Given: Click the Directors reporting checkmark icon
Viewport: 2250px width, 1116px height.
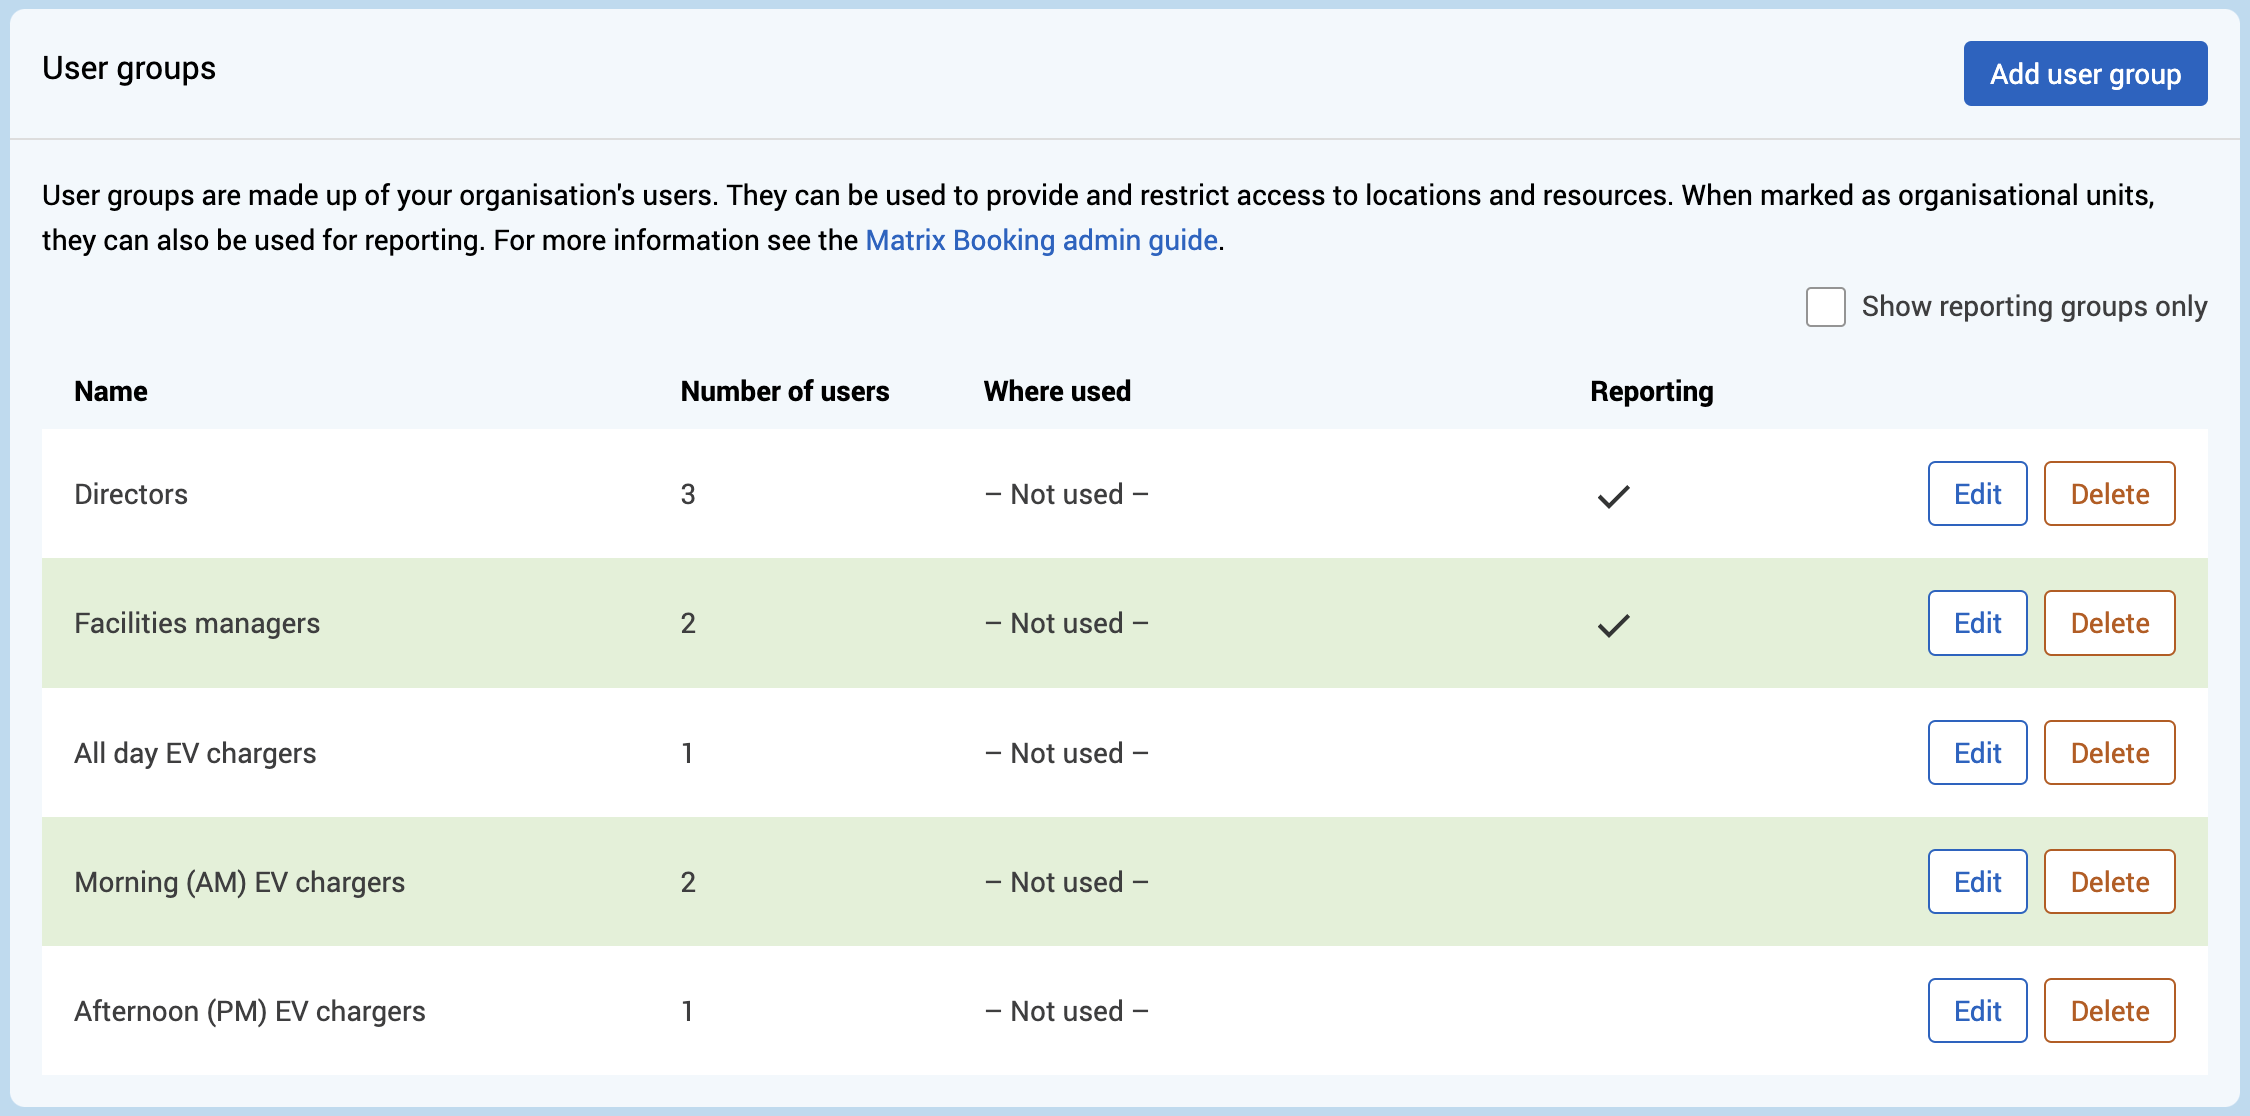Looking at the screenshot, I should pyautogui.click(x=1613, y=496).
